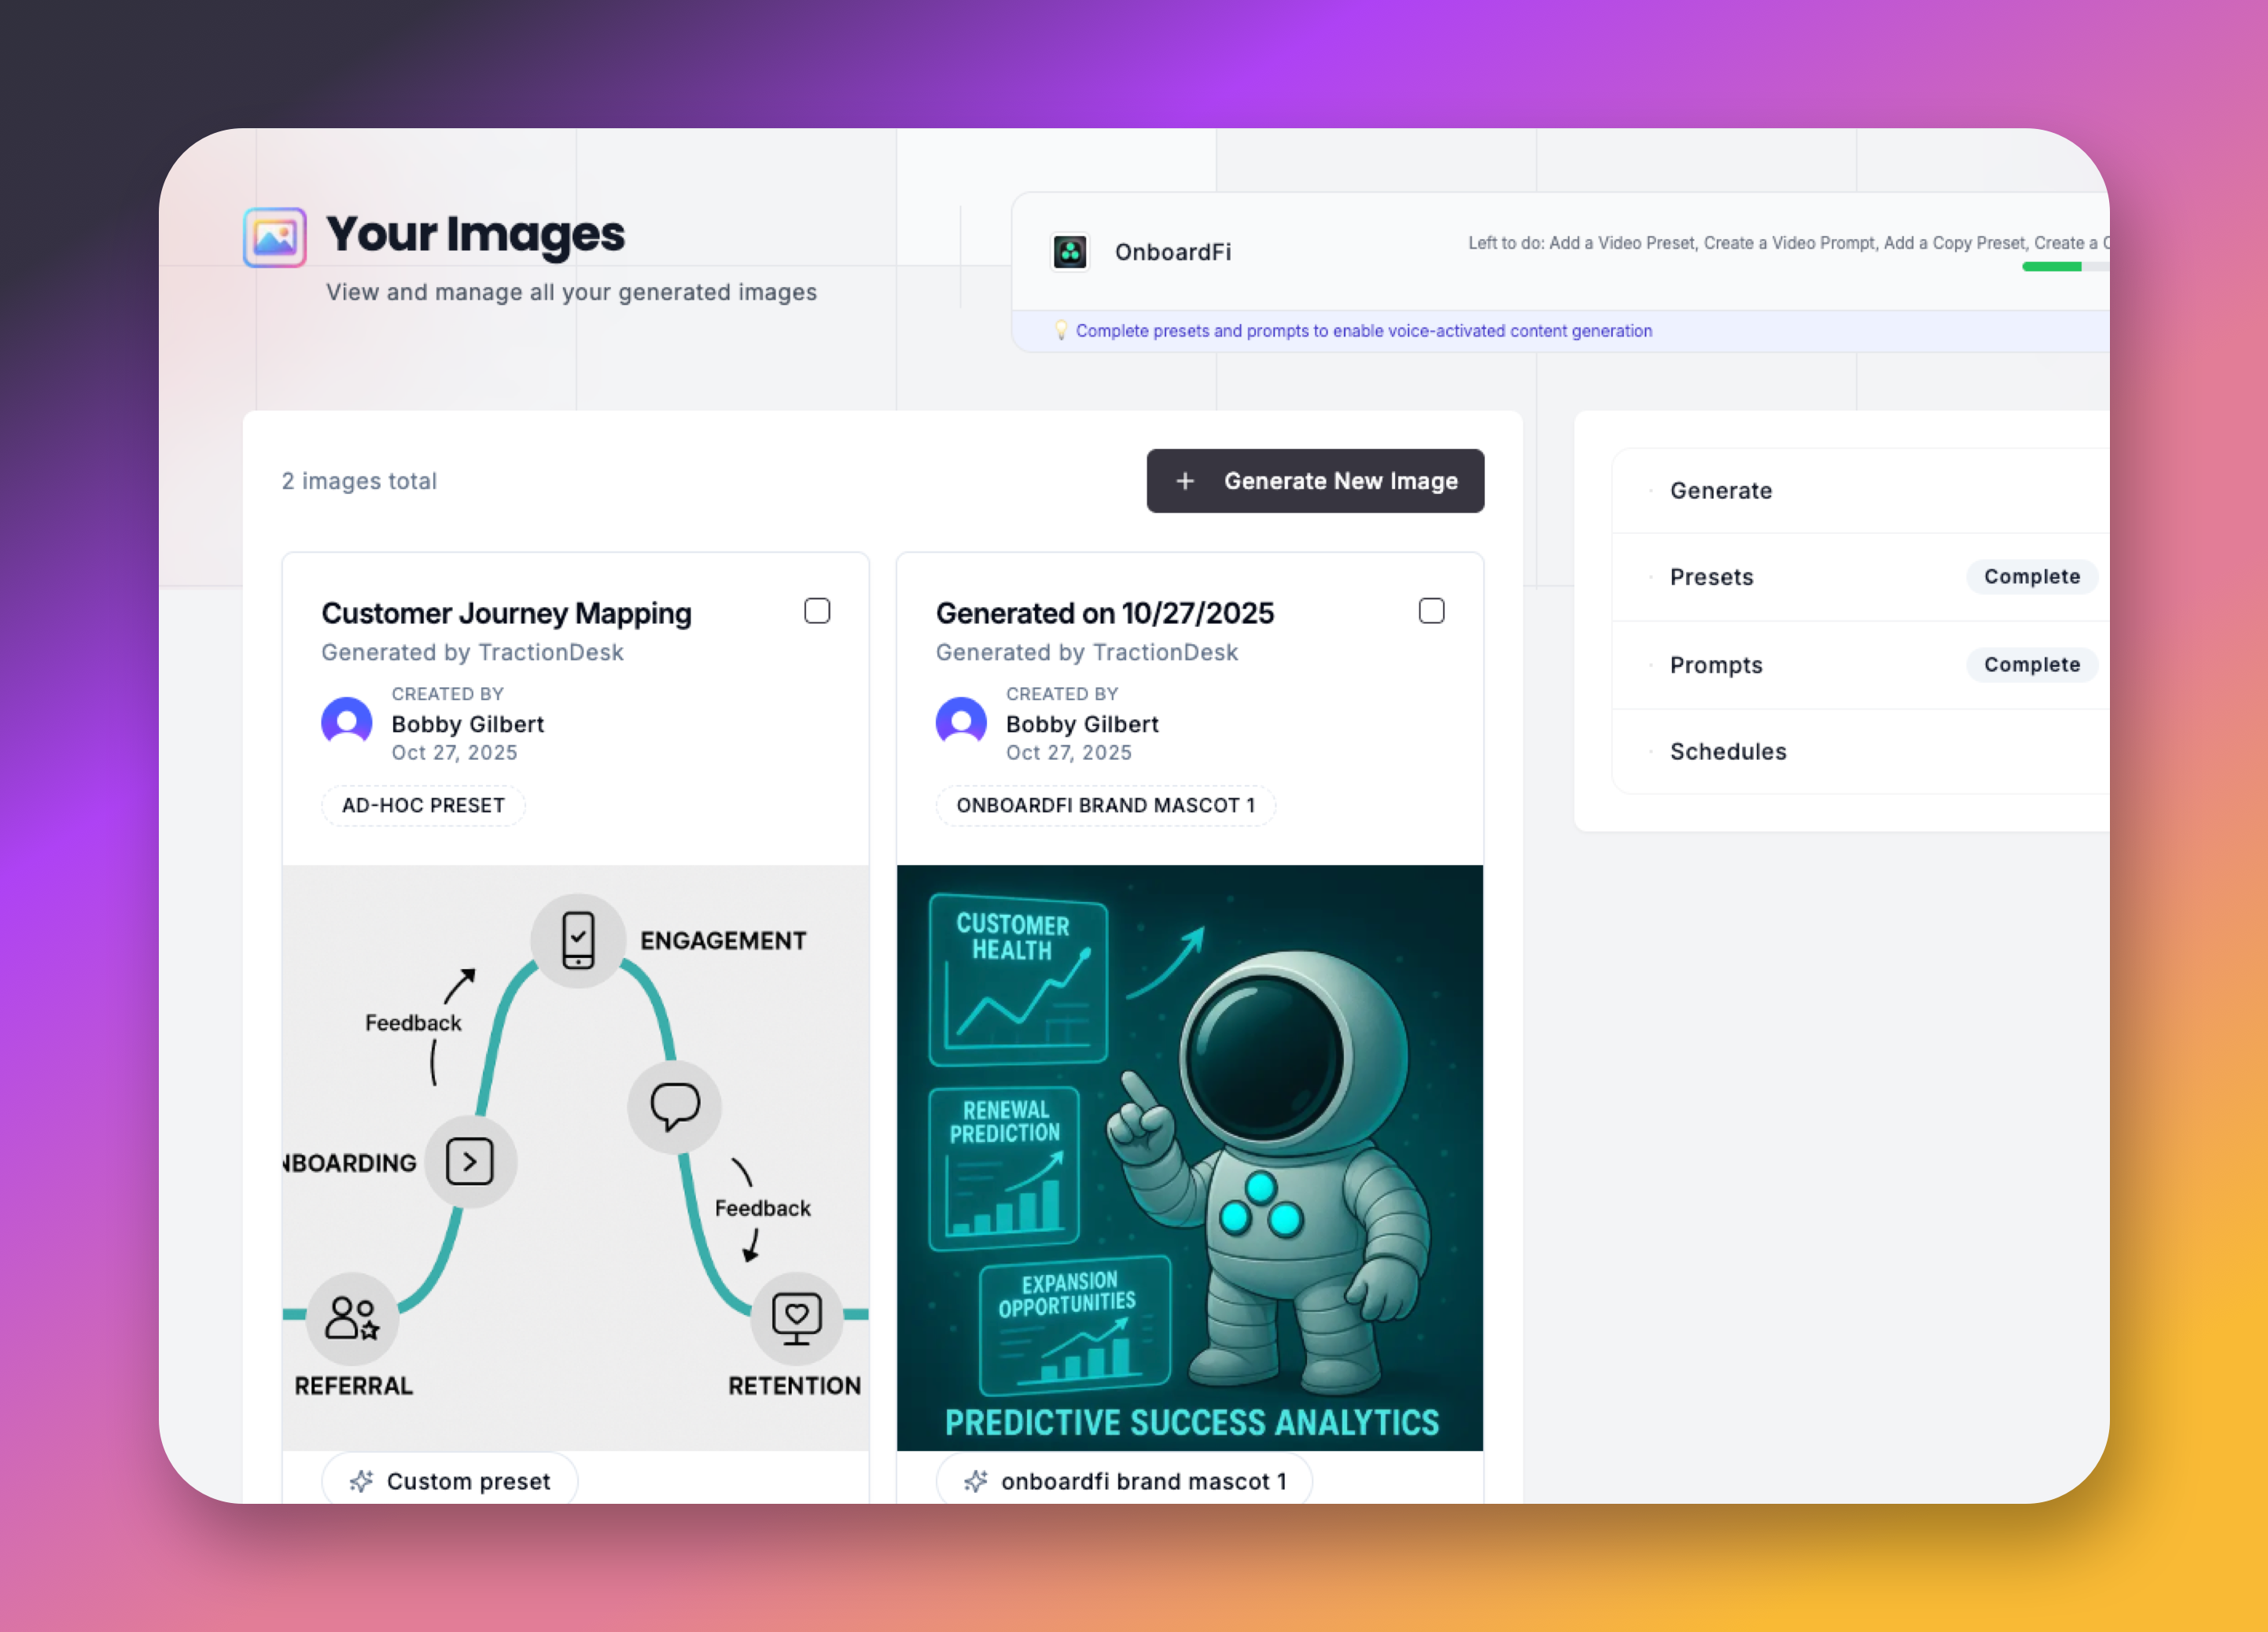Screen dimensions: 2268x1632
Task: Click the OnboardFi app logo icon
Action: [1069, 251]
